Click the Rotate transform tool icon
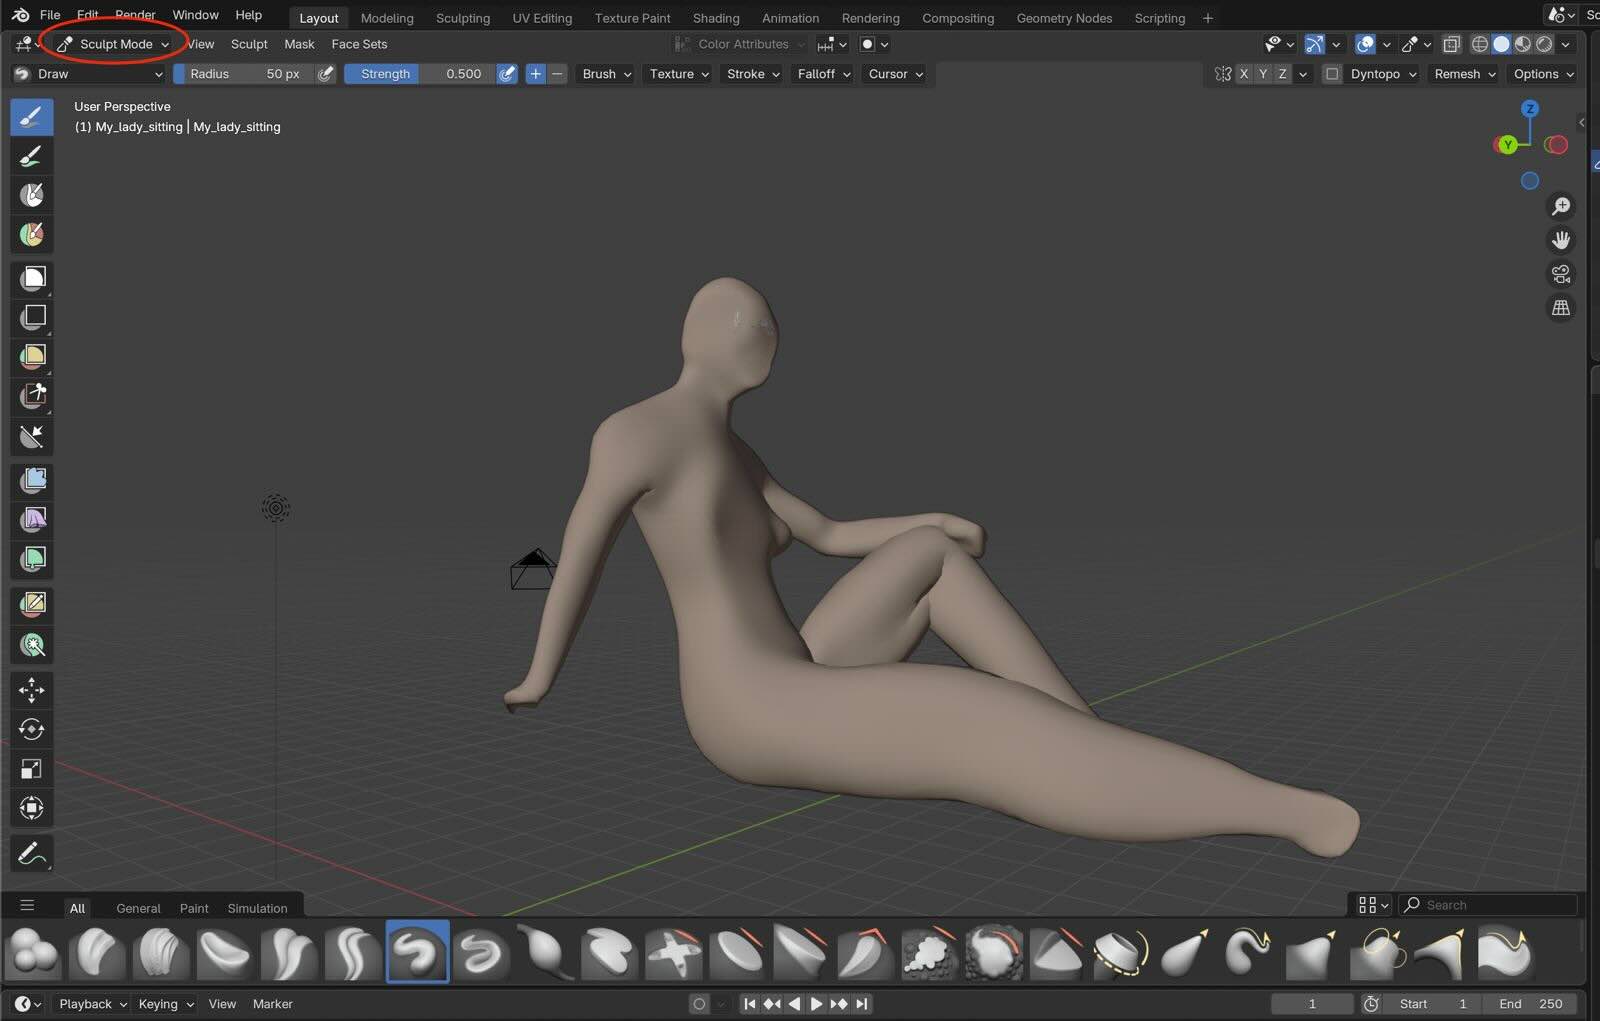Viewport: 1600px width, 1021px height. [32, 729]
